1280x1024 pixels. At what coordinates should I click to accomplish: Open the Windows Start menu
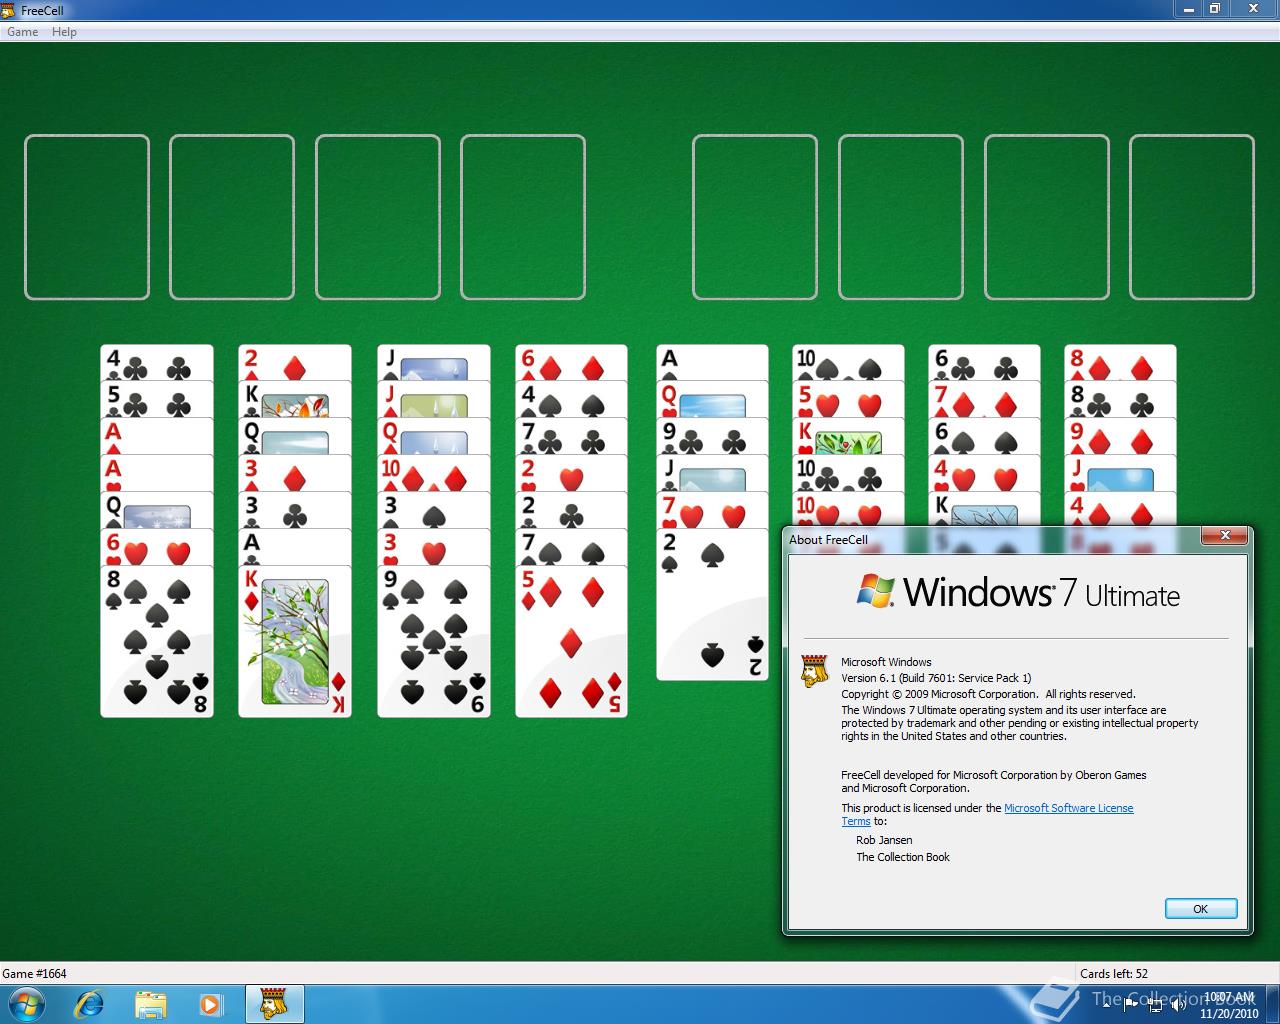point(27,1003)
